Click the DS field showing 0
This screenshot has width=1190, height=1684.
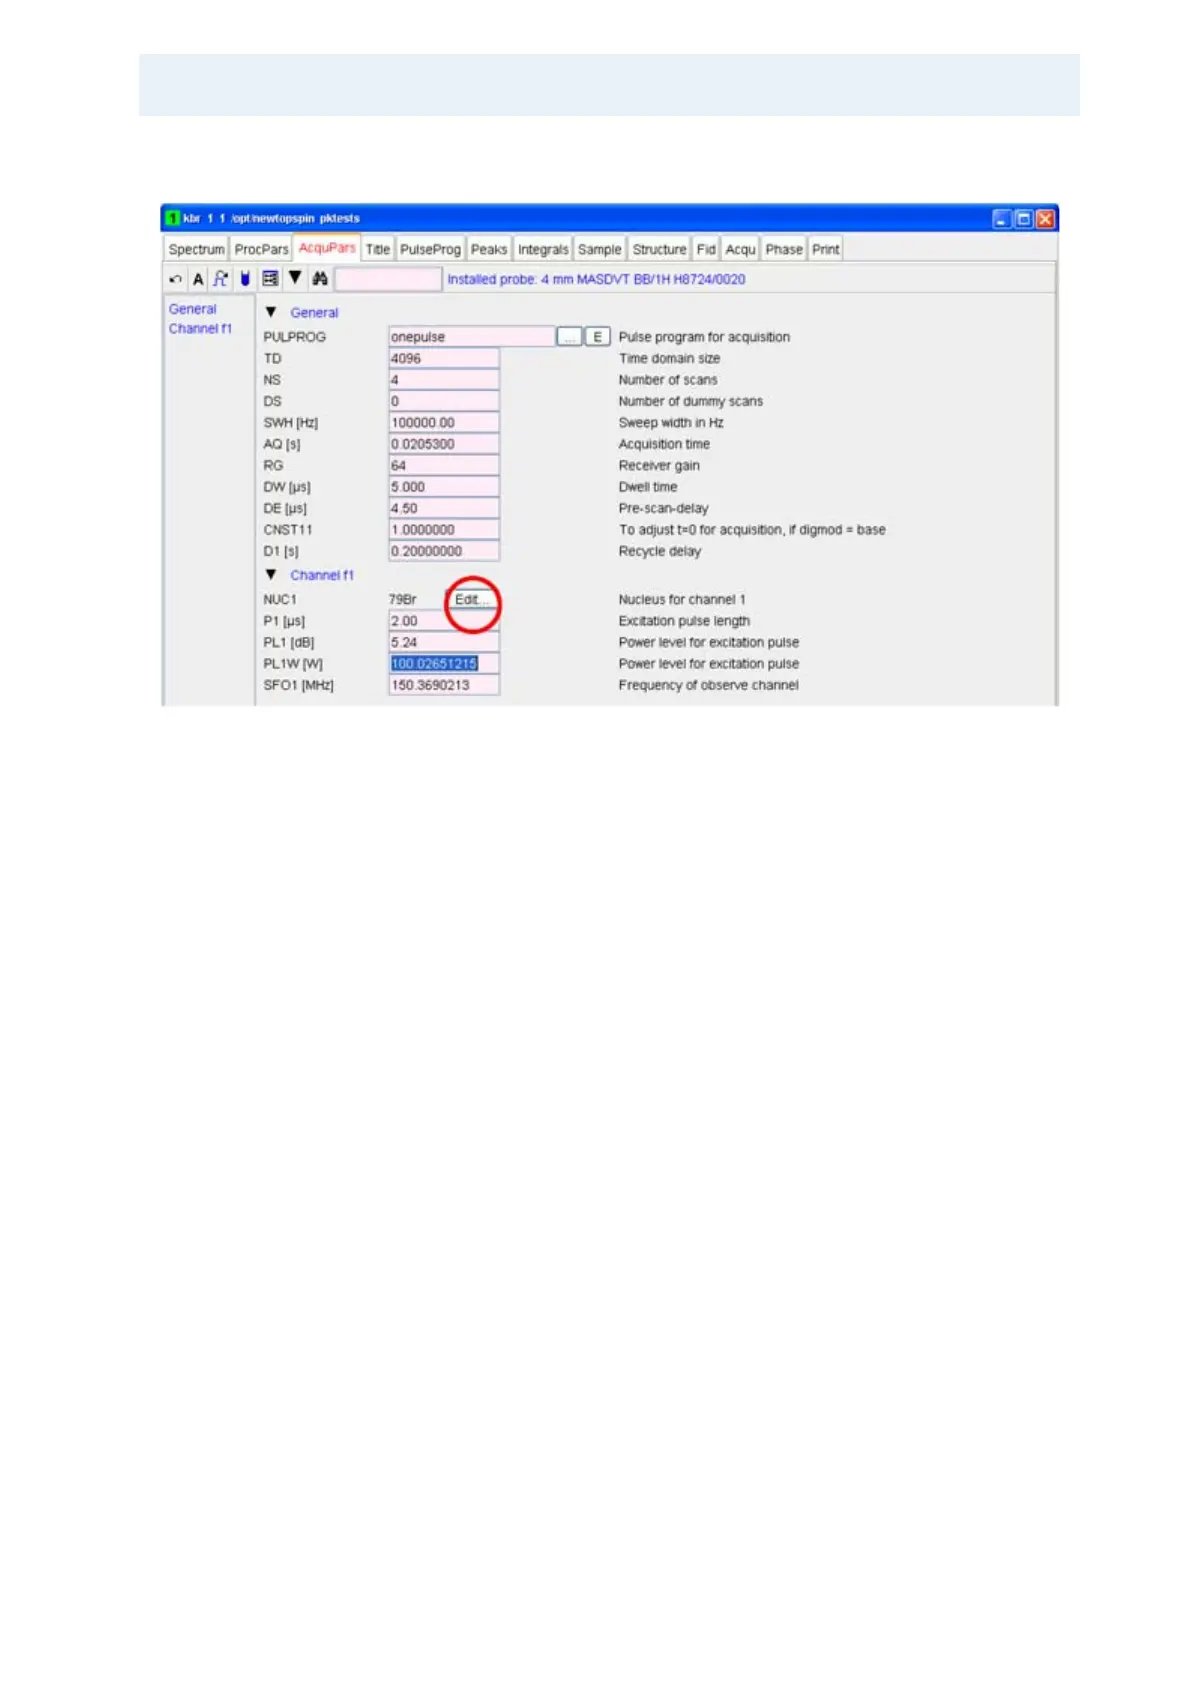pyautogui.click(x=444, y=401)
